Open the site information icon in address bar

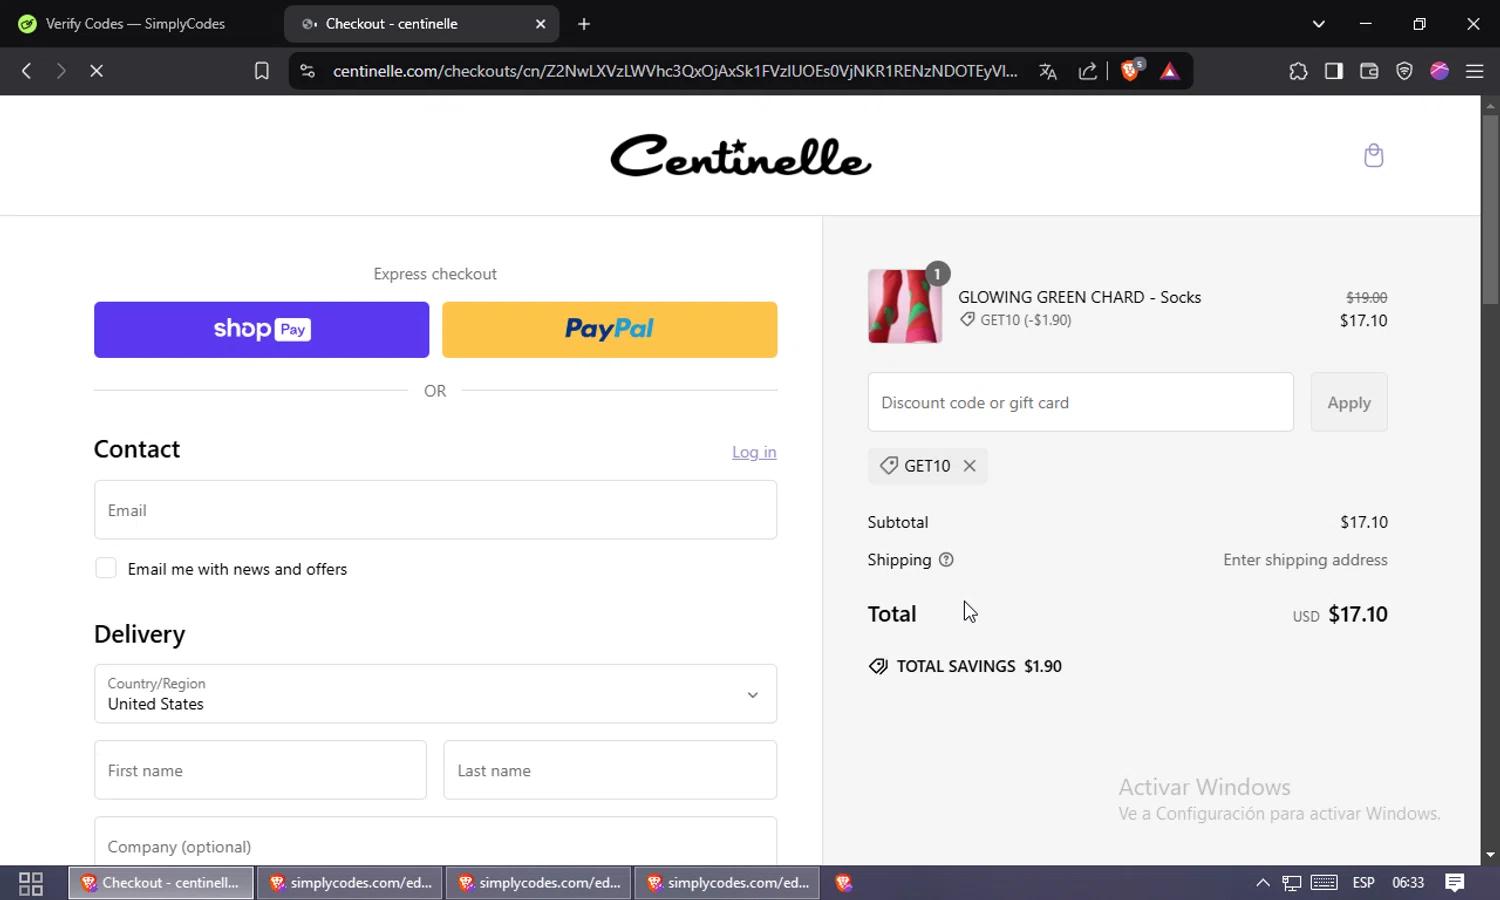click(308, 71)
